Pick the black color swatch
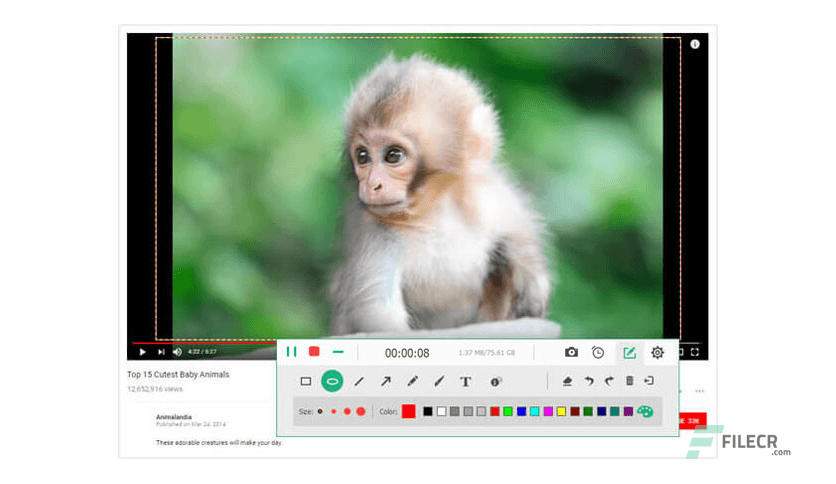This screenshot has width=836, height=484. pyautogui.click(x=428, y=412)
